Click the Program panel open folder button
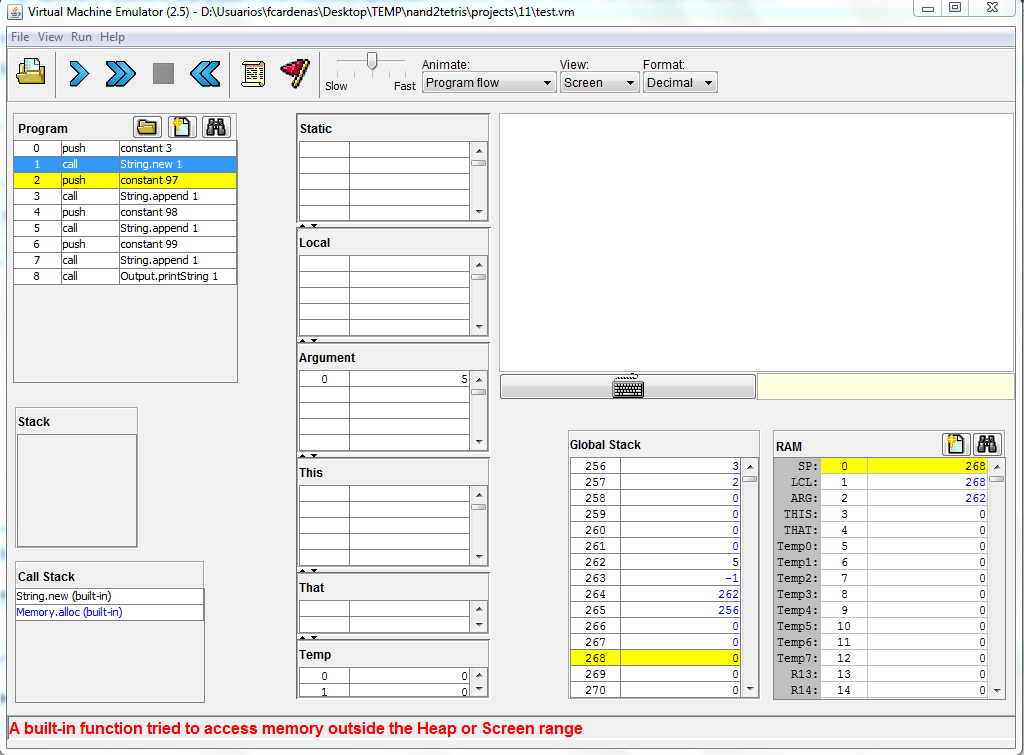The height and width of the screenshot is (755, 1024). click(x=148, y=127)
